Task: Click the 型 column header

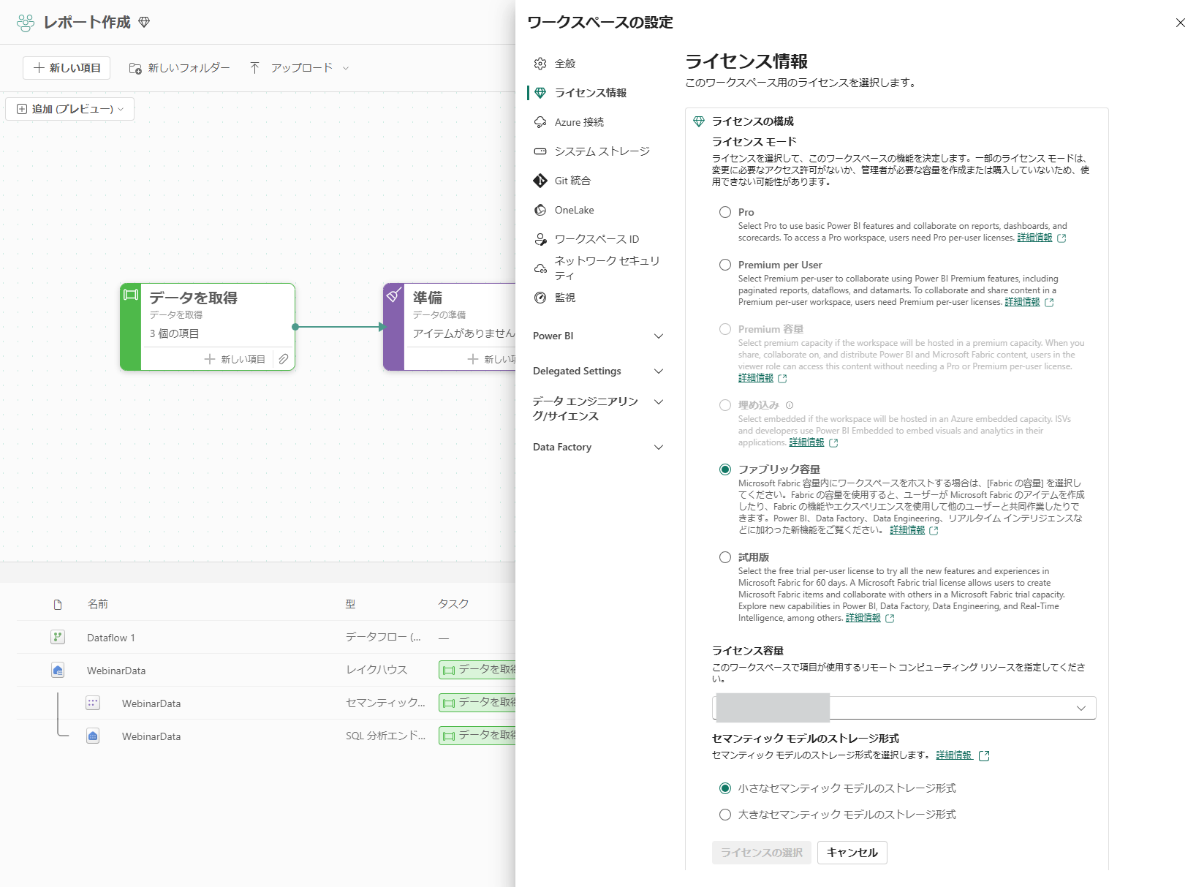Action: click(x=350, y=604)
